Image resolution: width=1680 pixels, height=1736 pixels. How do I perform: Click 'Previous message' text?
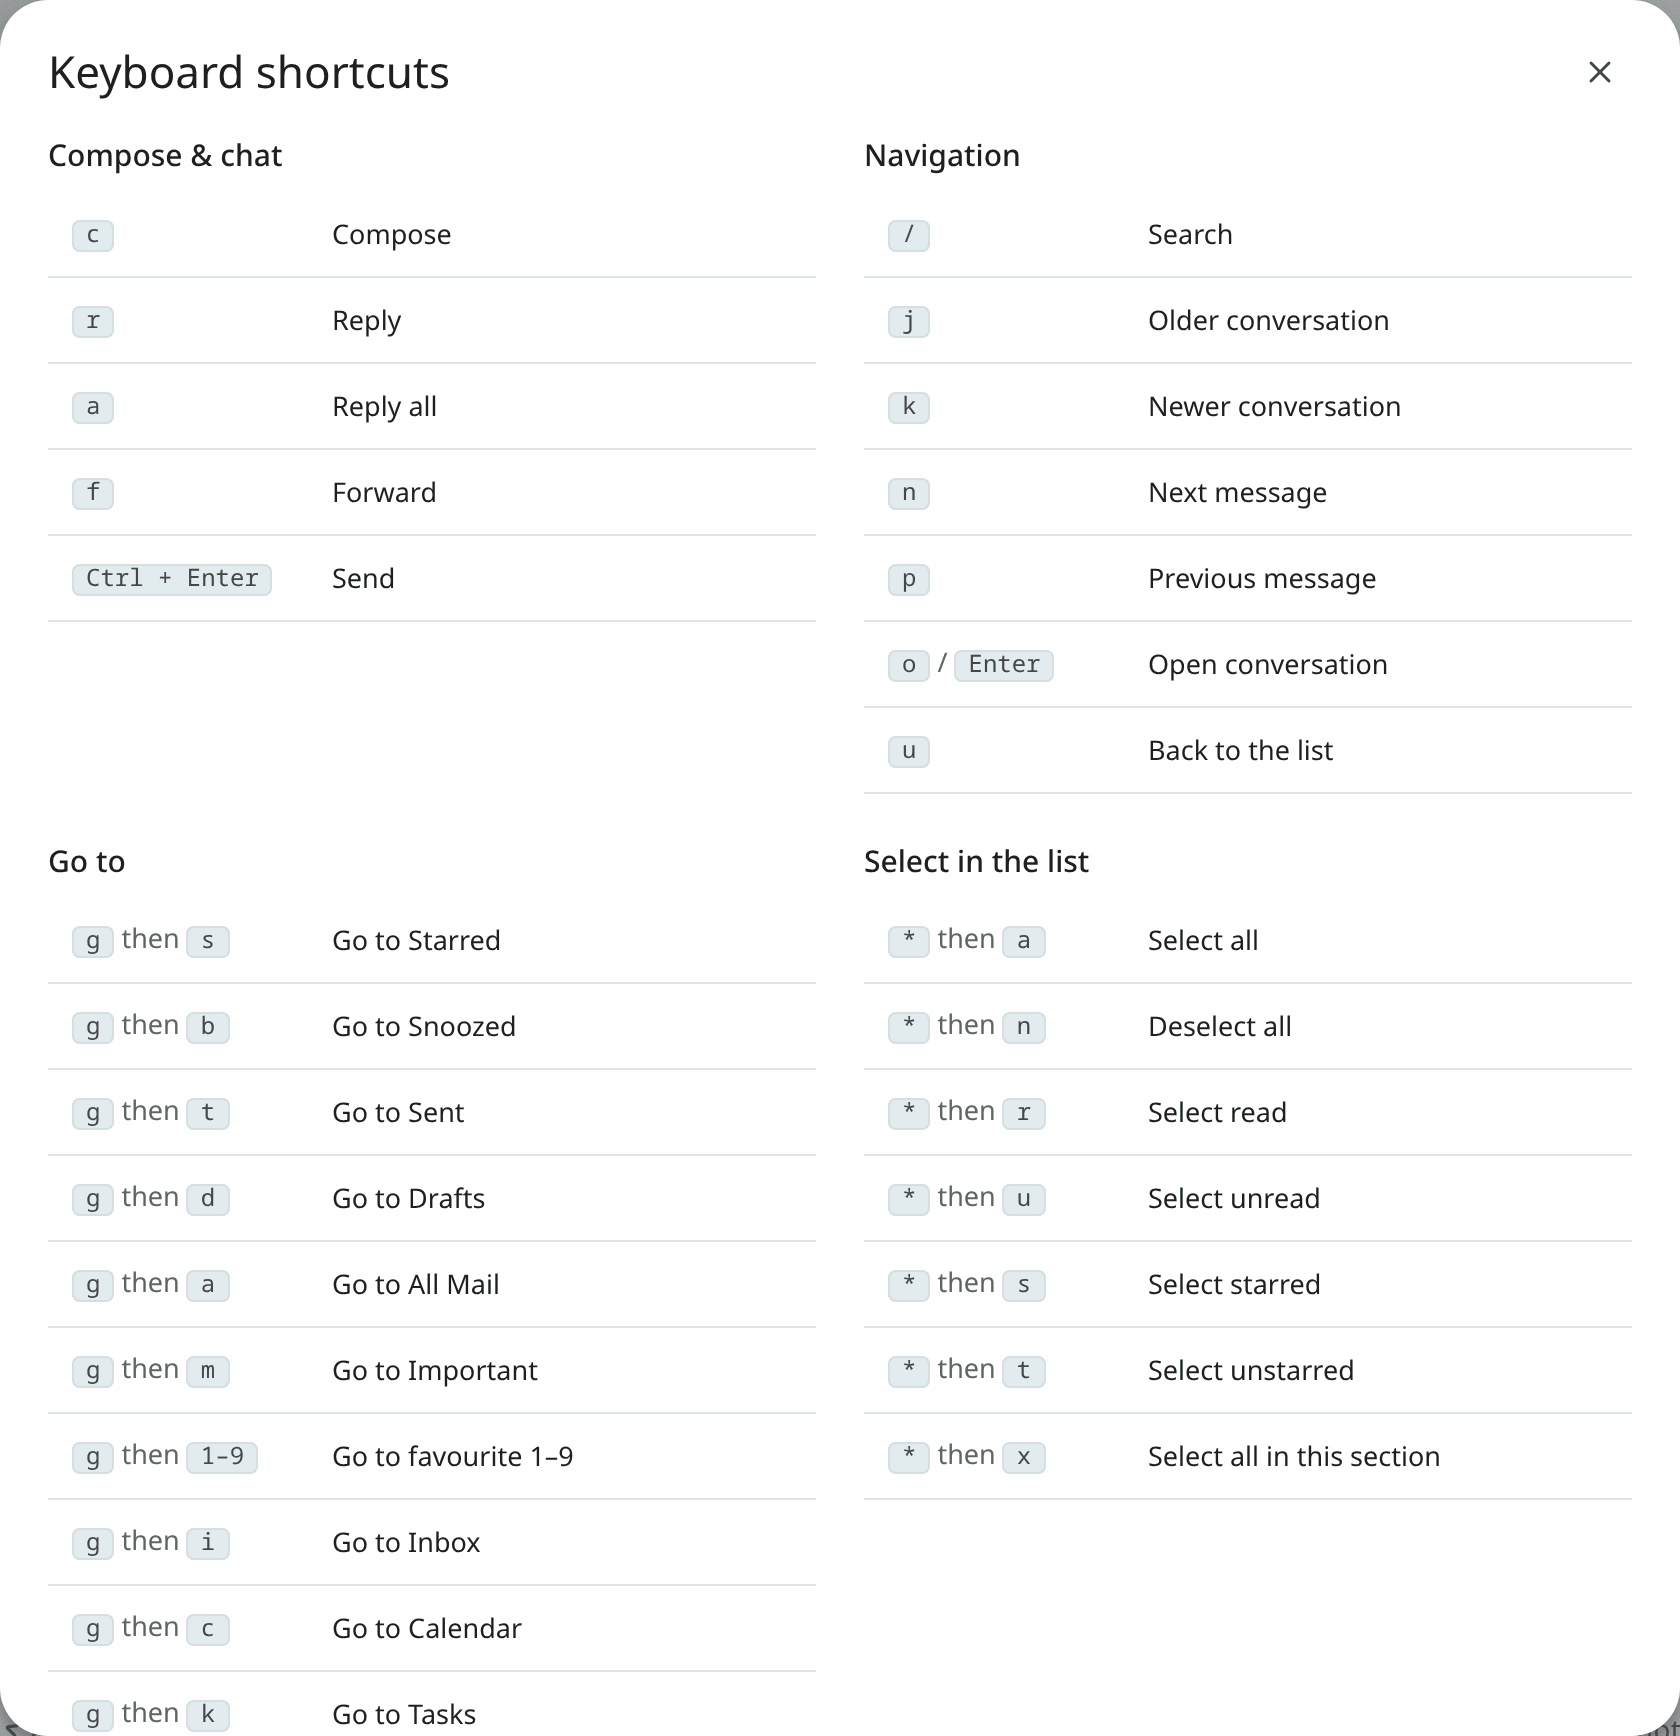[1262, 579]
